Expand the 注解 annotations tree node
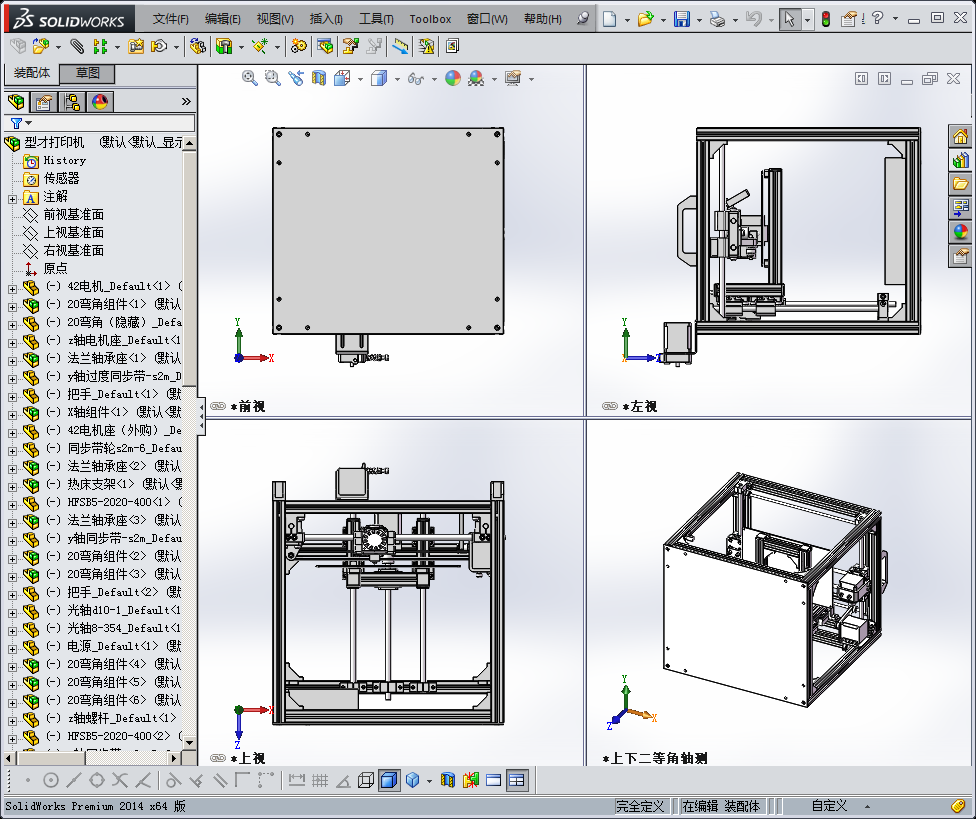This screenshot has height=819, width=976. point(12,199)
